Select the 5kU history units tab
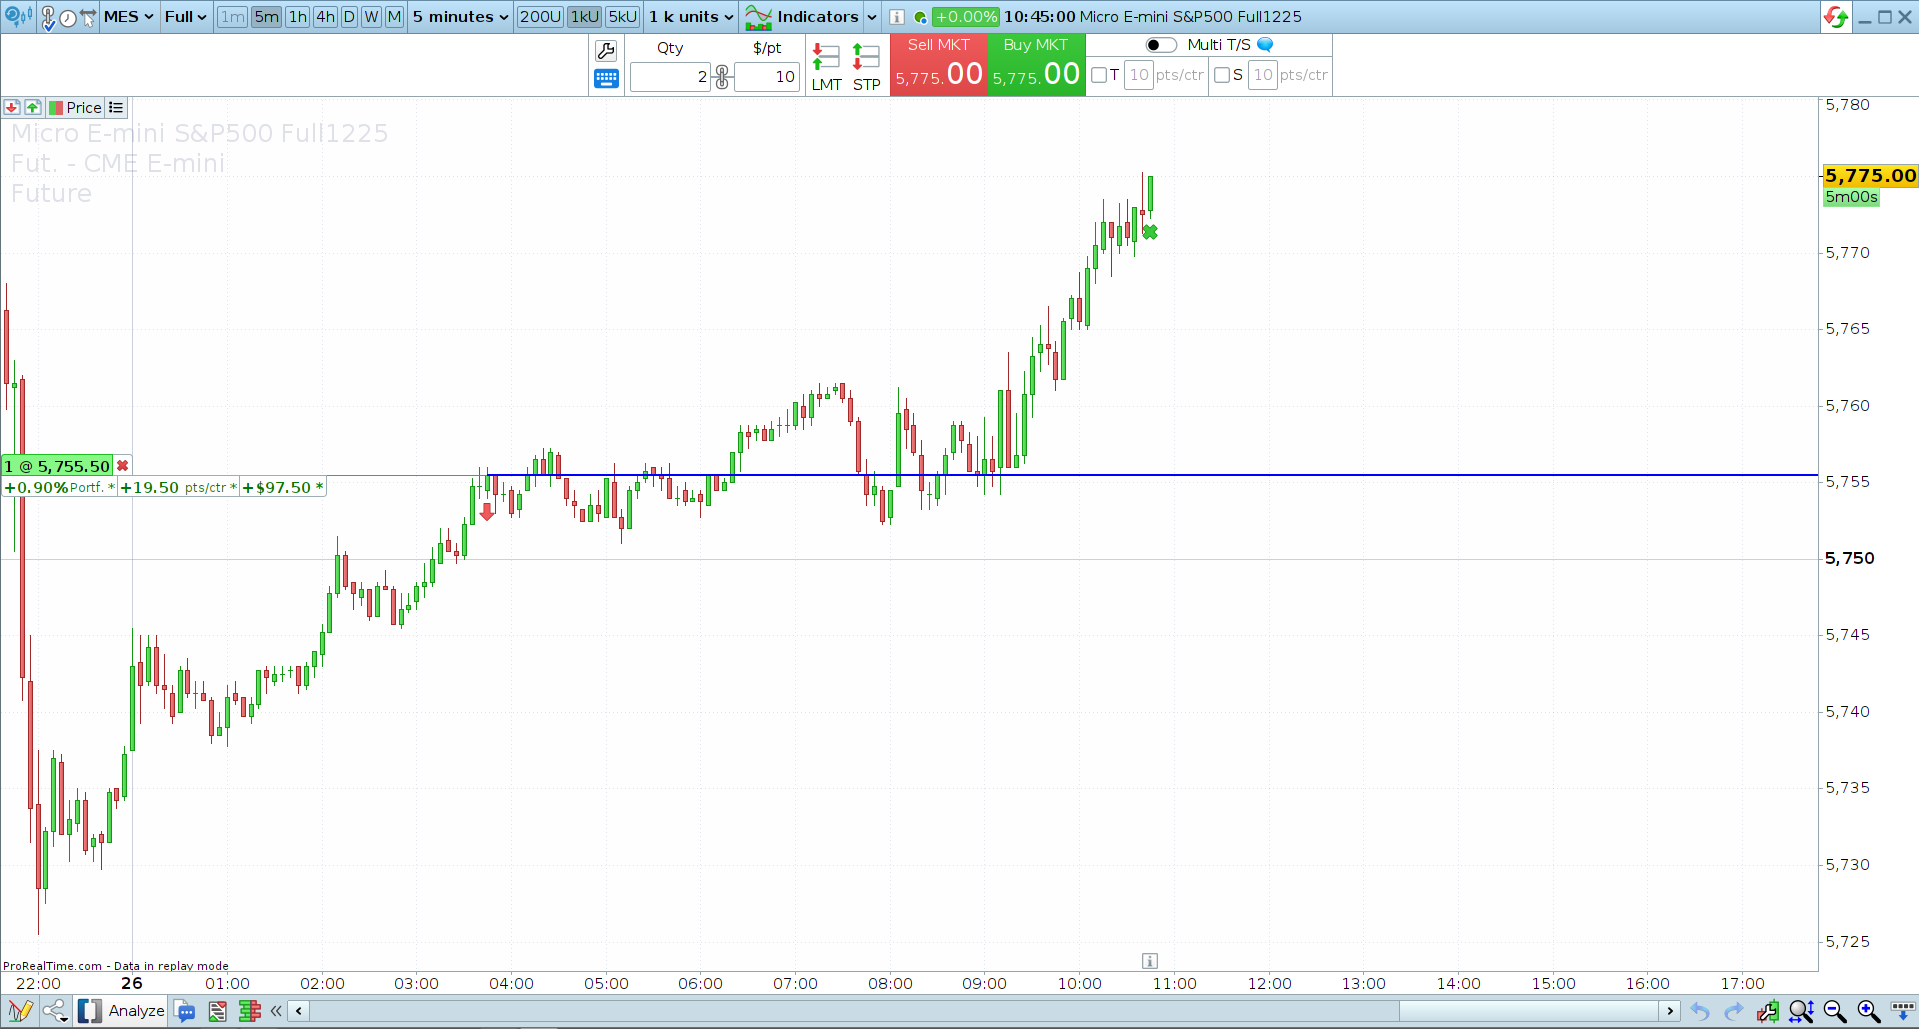The height and width of the screenshot is (1029, 1919). [x=623, y=17]
